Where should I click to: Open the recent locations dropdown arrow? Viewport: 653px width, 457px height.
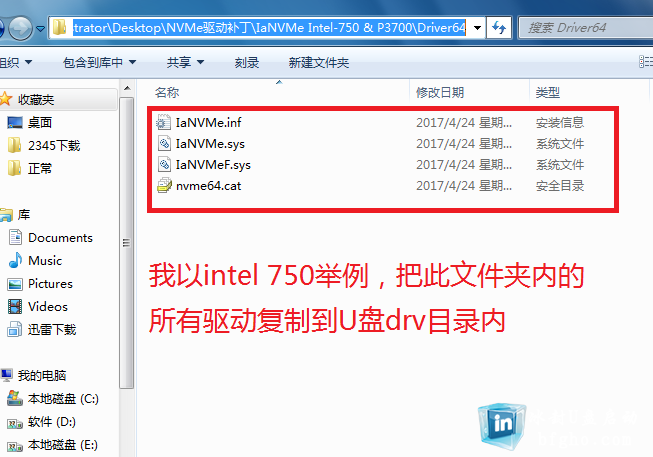pyautogui.click(x=40, y=29)
